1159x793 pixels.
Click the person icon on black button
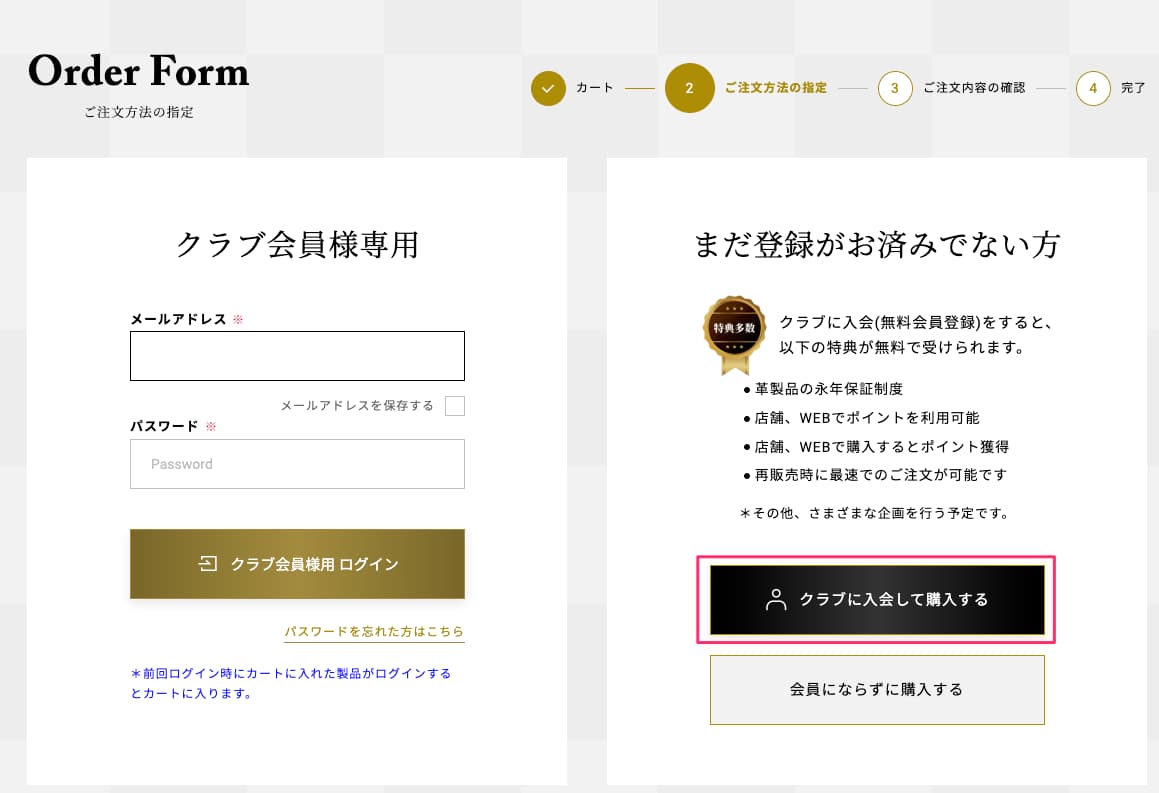pyautogui.click(x=776, y=599)
